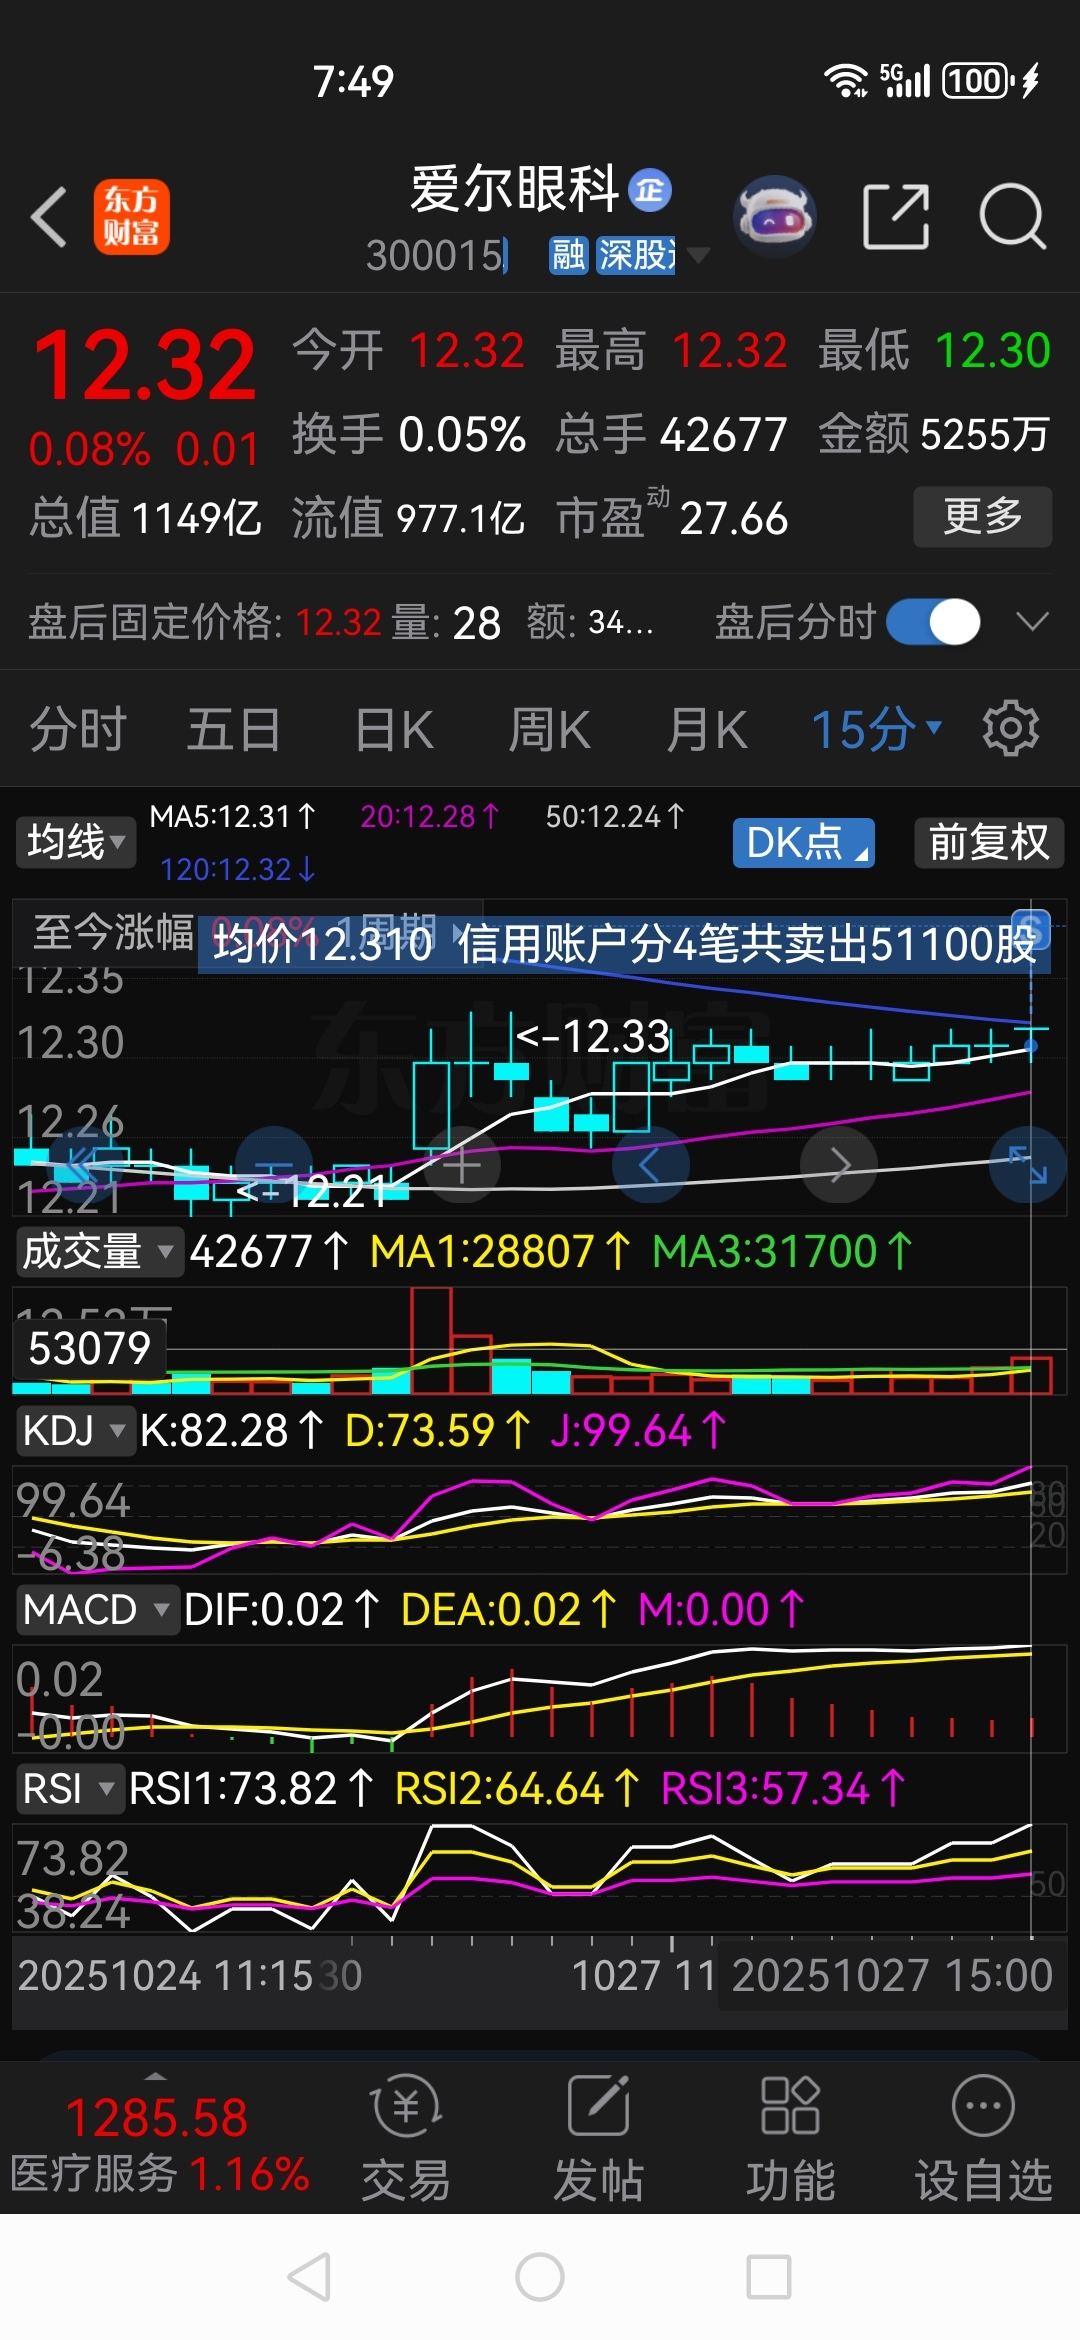Open the RSI indicator dropdown
Image resolution: width=1080 pixels, height=2340 pixels.
[70, 1788]
